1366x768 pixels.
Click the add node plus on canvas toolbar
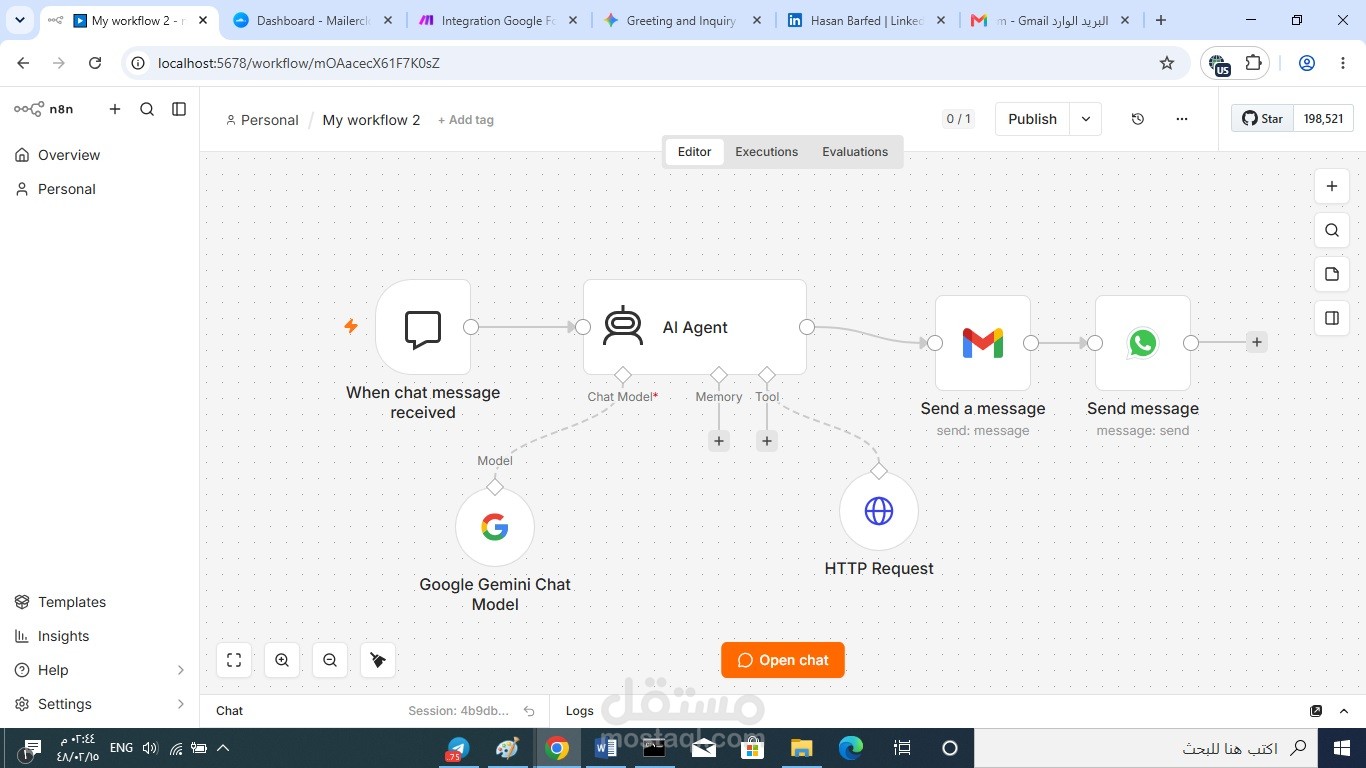pyautogui.click(x=1332, y=186)
